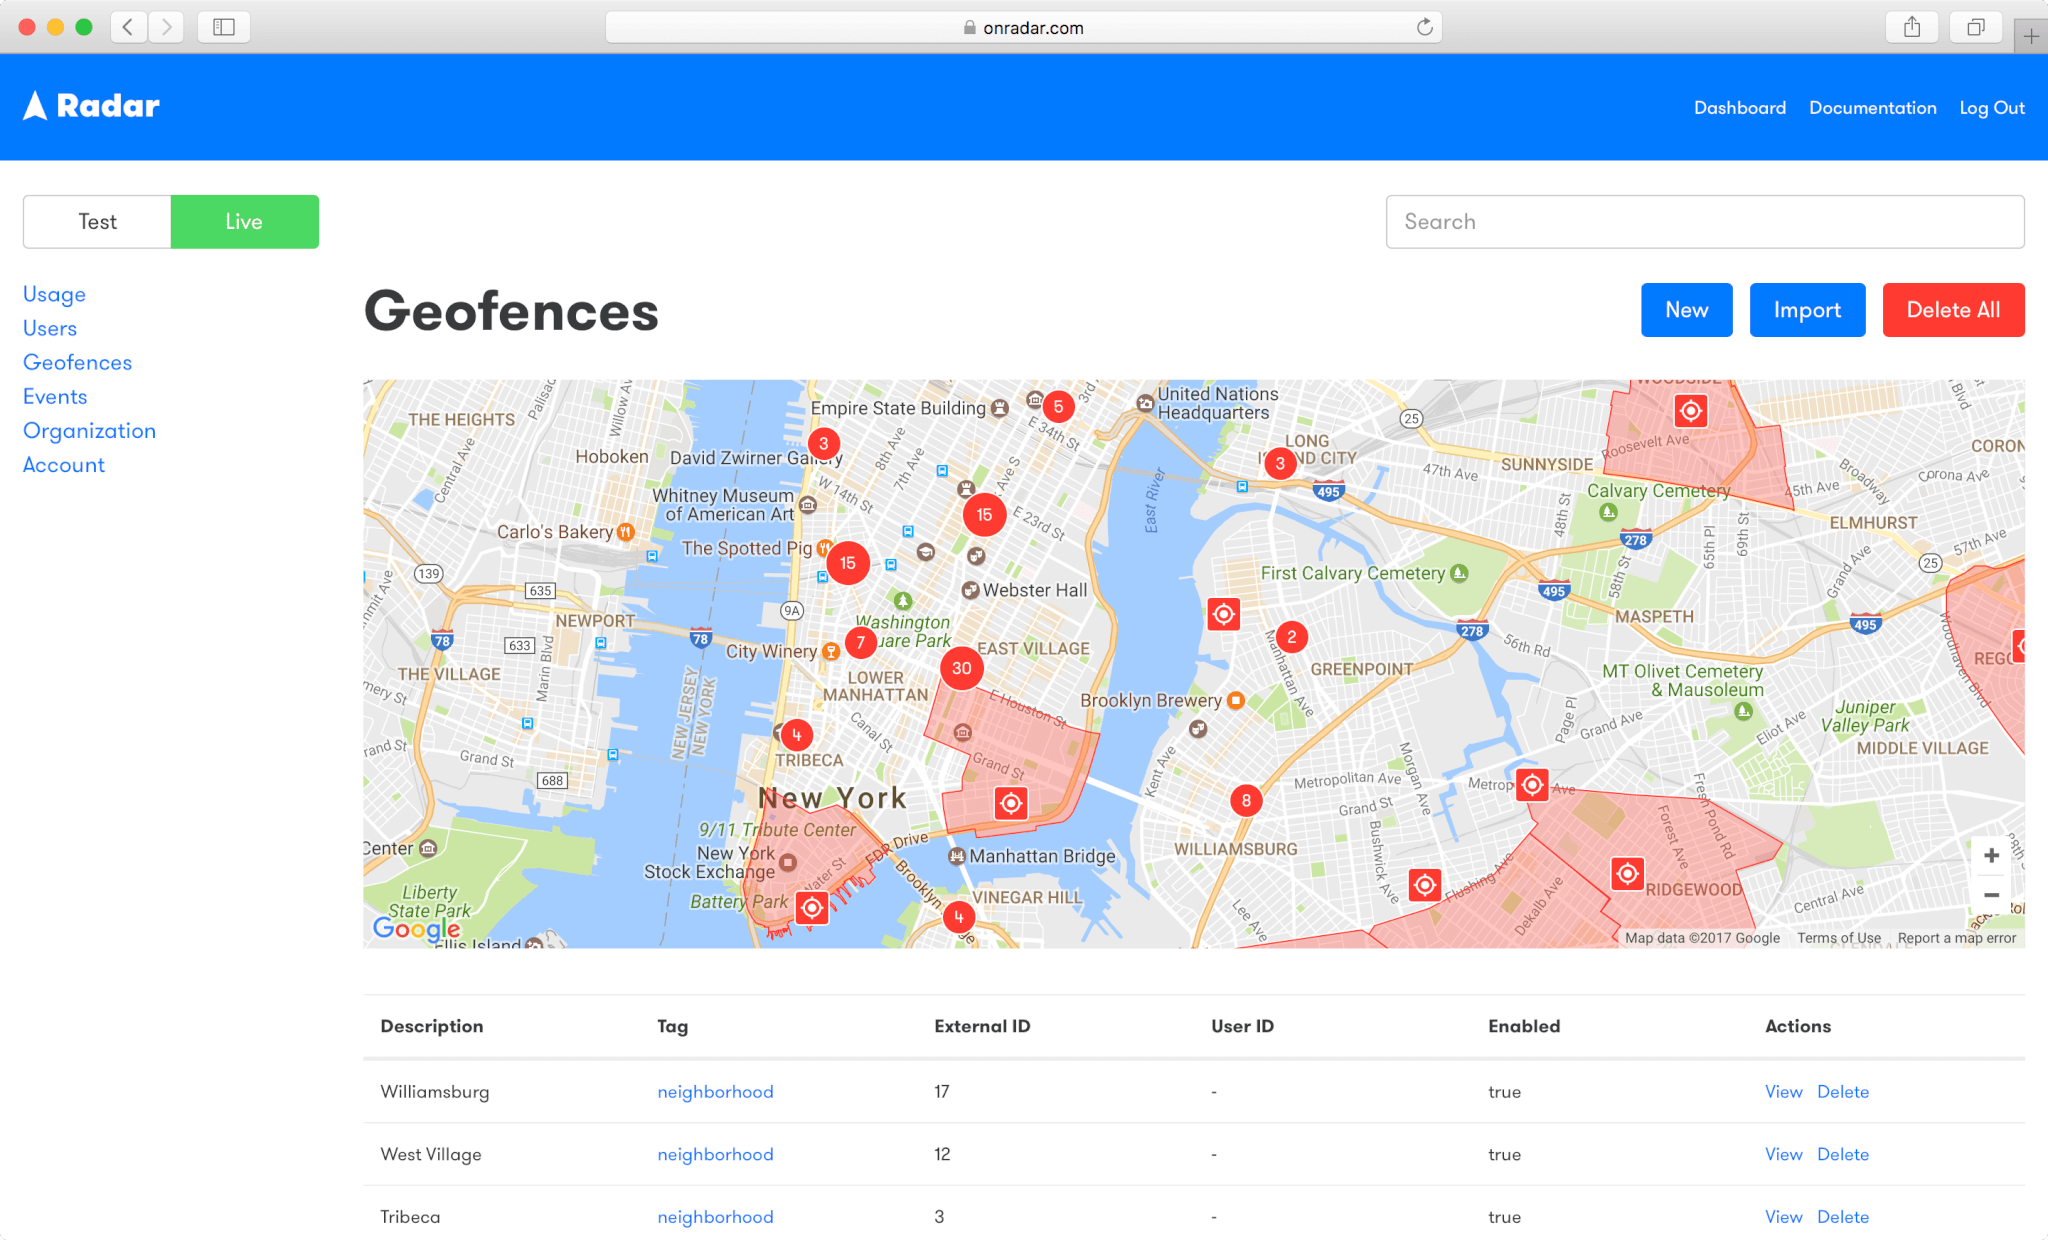Click the Radar logo
Screen dimensions: 2048x1240
click(92, 106)
